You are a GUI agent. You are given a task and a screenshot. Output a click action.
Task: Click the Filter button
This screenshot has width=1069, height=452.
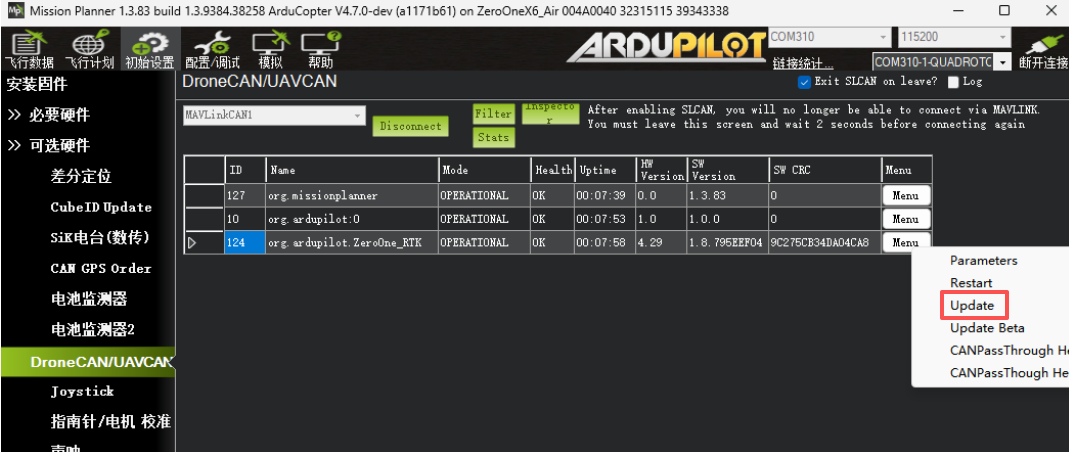coord(494,114)
